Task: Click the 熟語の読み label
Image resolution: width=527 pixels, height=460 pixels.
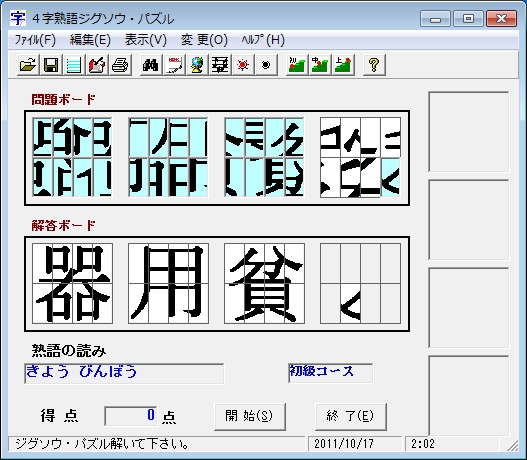Action: tap(69, 351)
